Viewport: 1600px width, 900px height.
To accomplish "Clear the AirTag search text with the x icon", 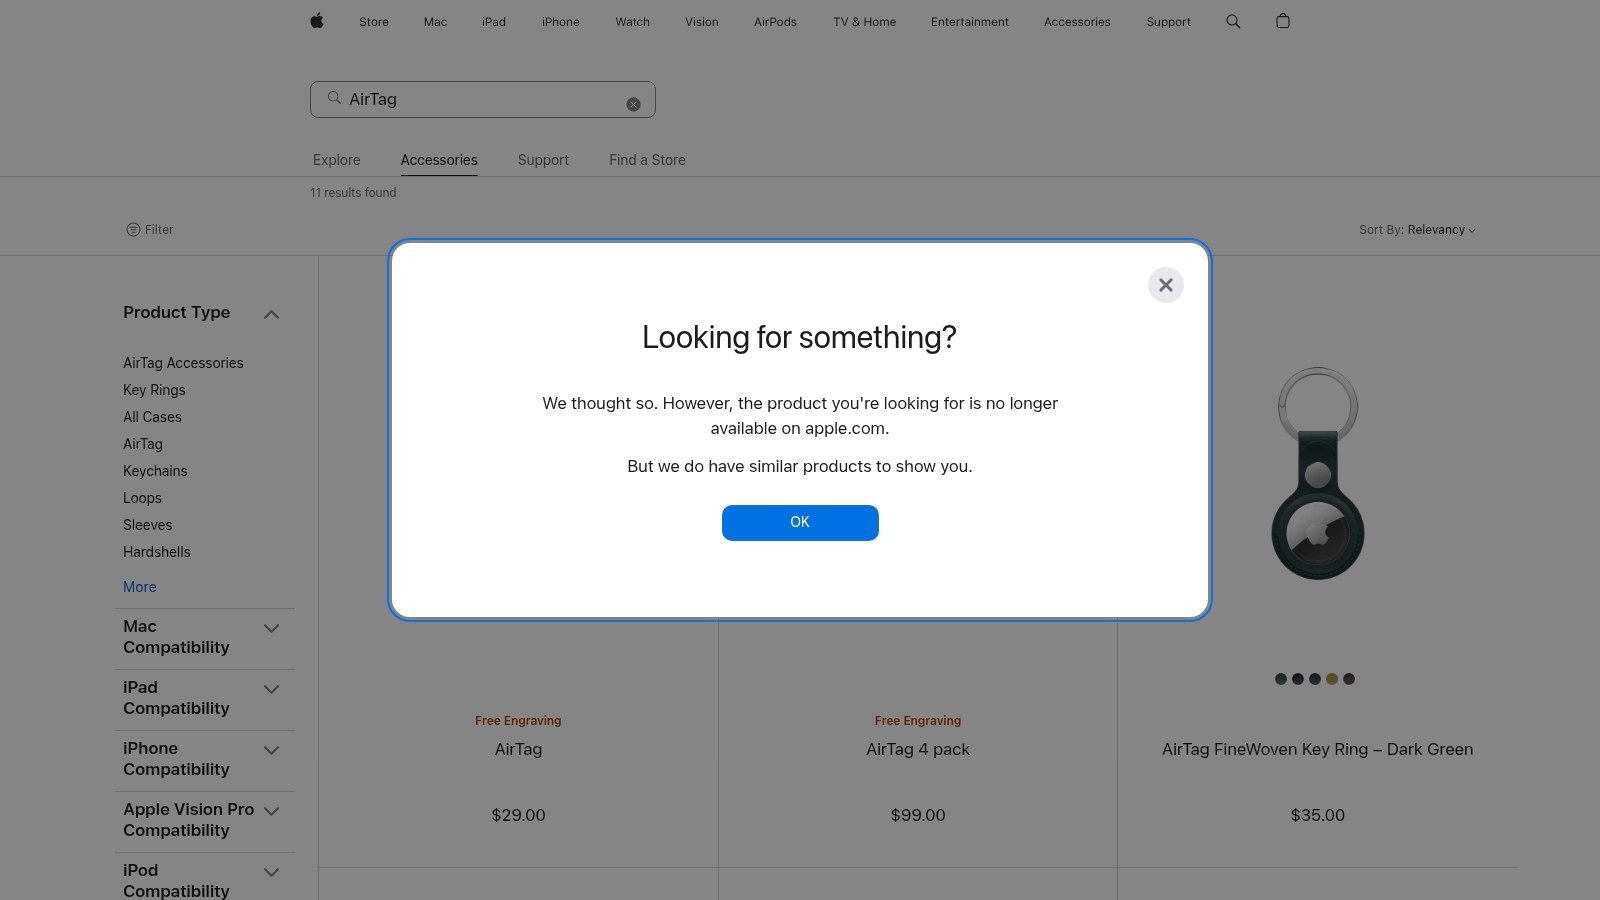I will click(633, 104).
